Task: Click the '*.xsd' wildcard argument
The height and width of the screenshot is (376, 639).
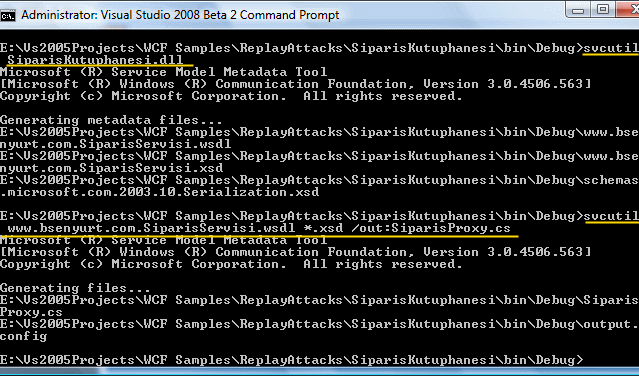Action: [323, 228]
